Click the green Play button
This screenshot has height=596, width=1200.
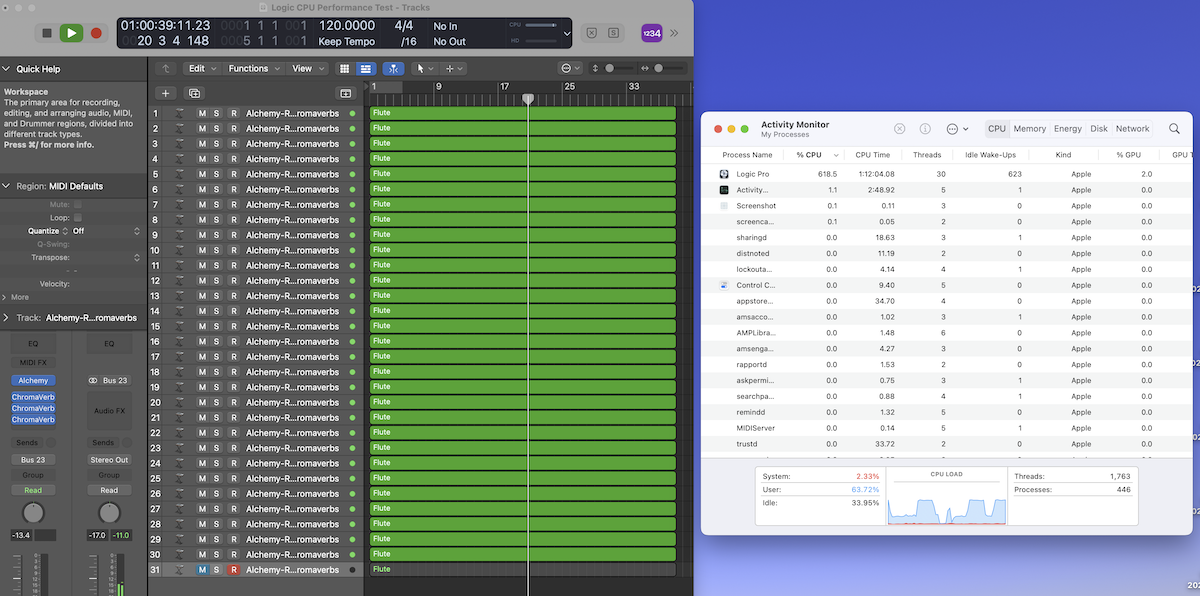(71, 33)
